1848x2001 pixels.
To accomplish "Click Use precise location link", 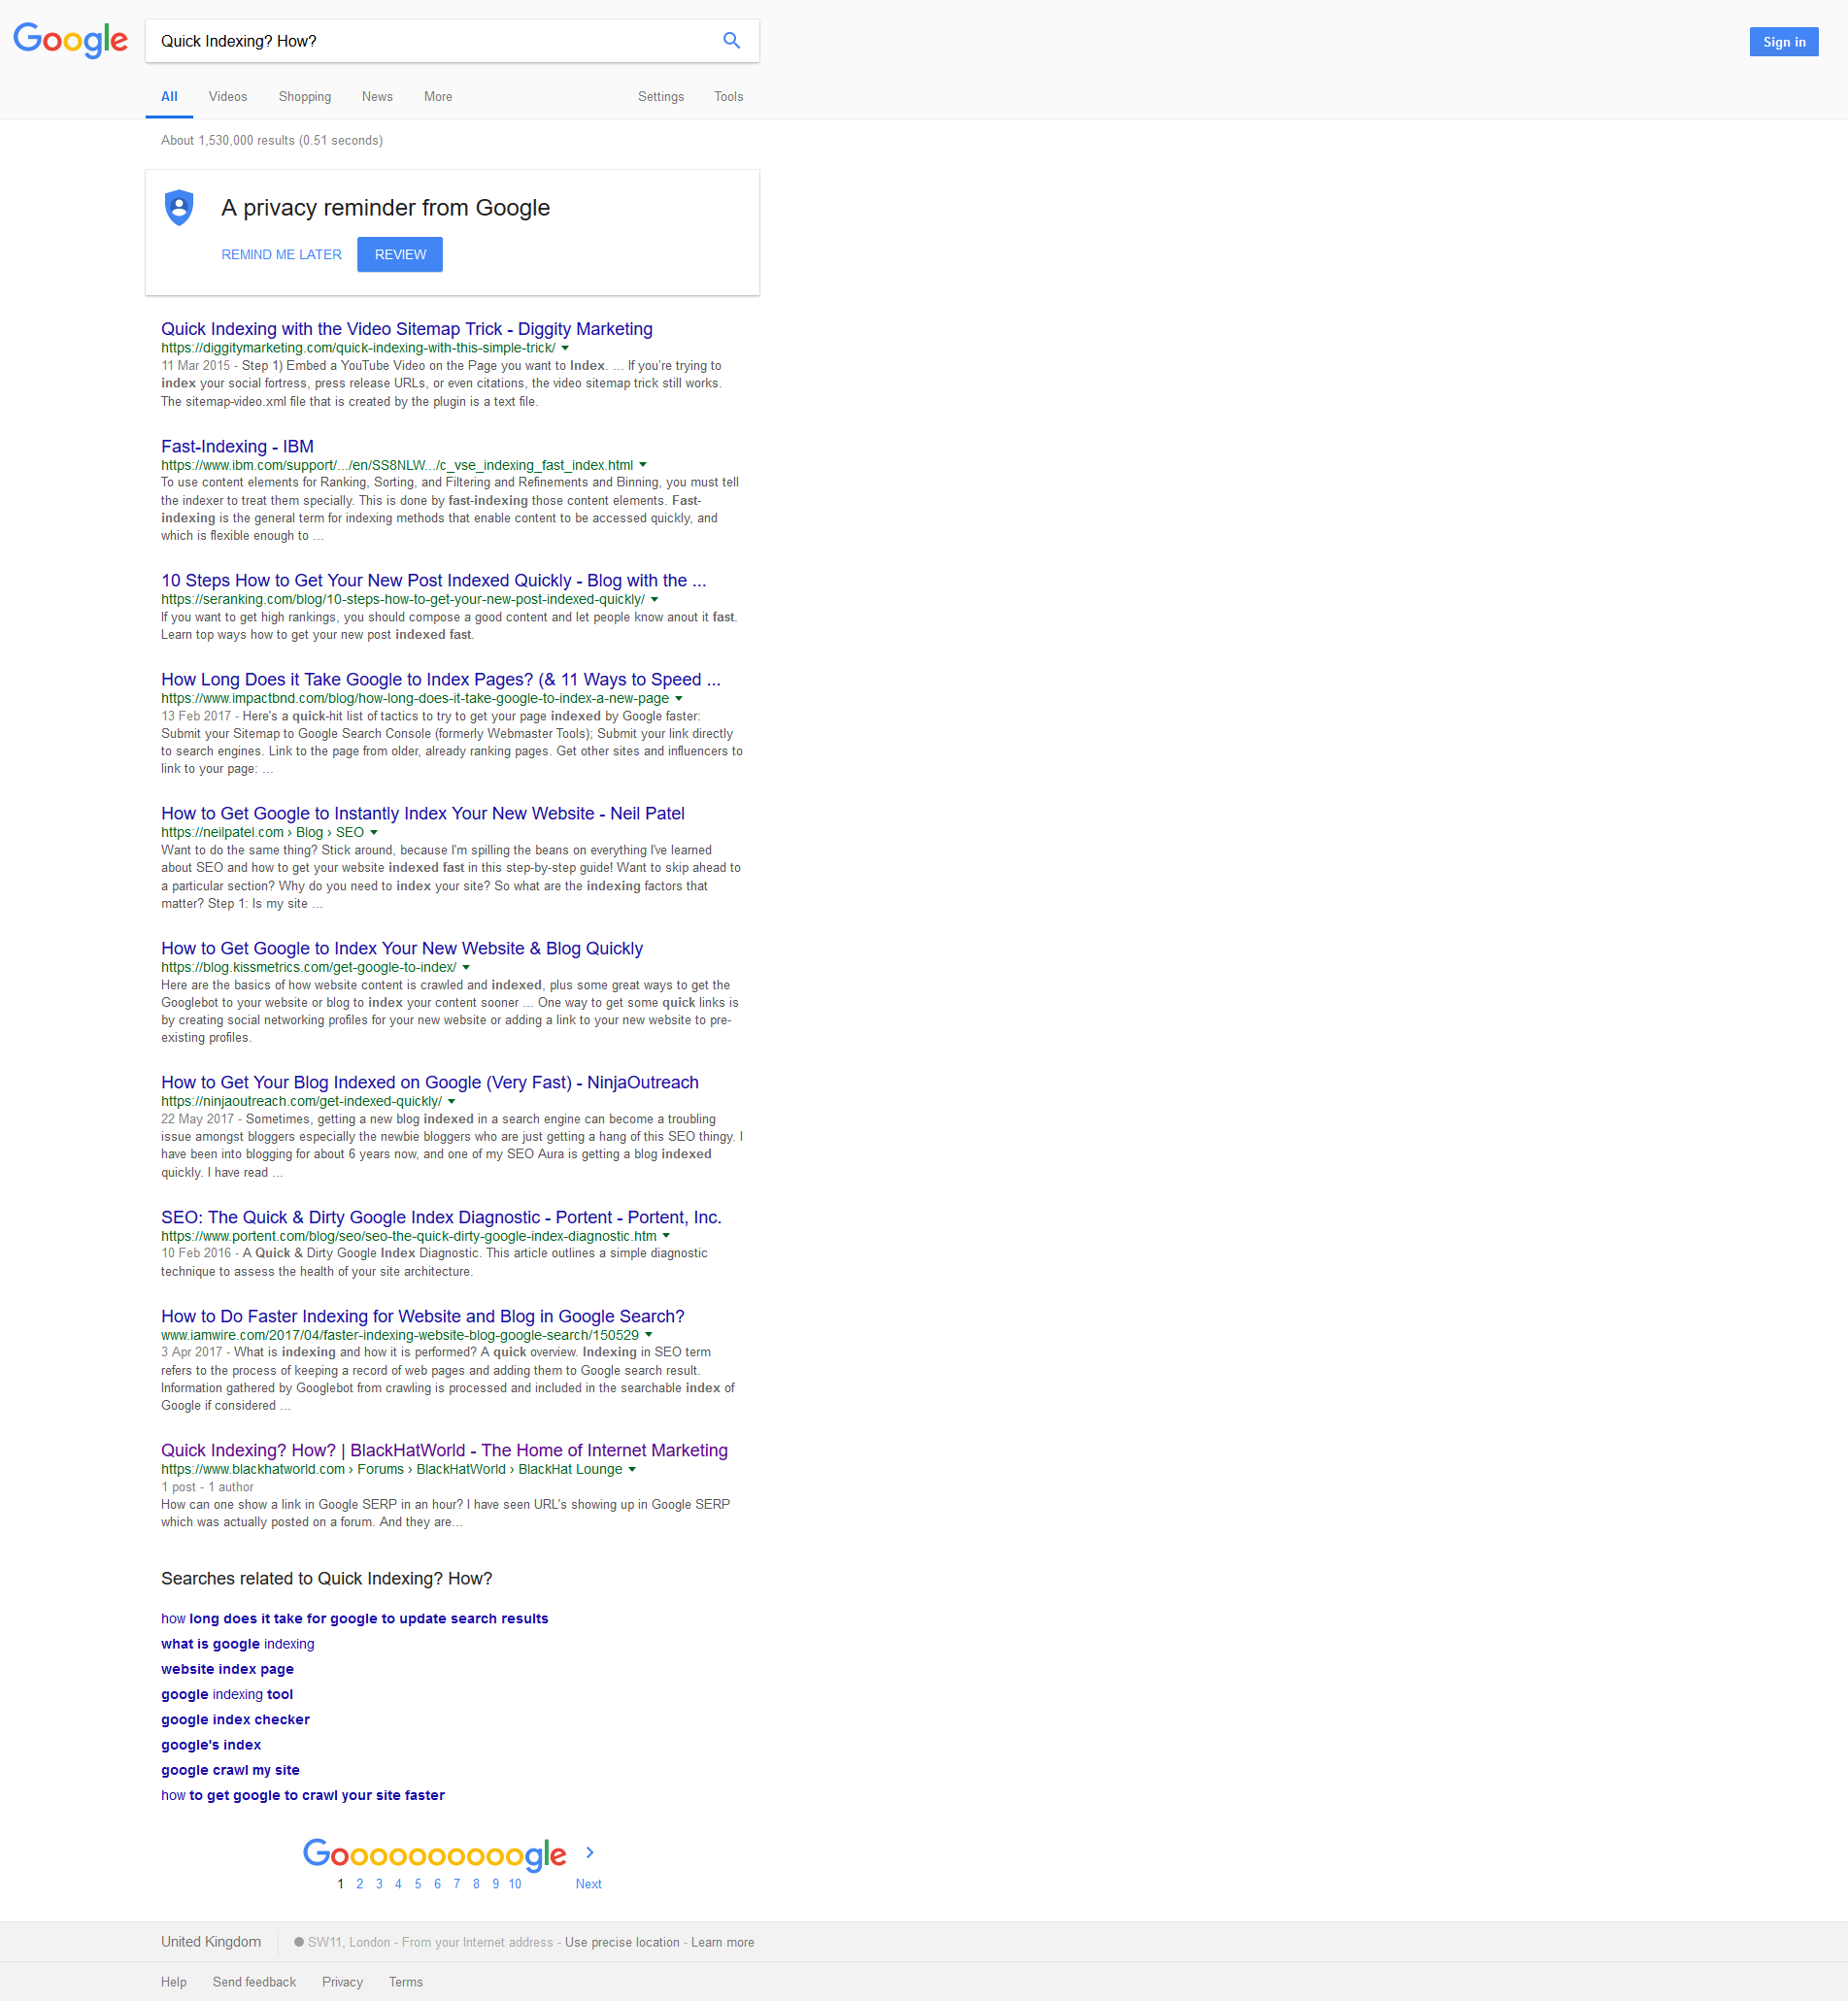I will [622, 1942].
